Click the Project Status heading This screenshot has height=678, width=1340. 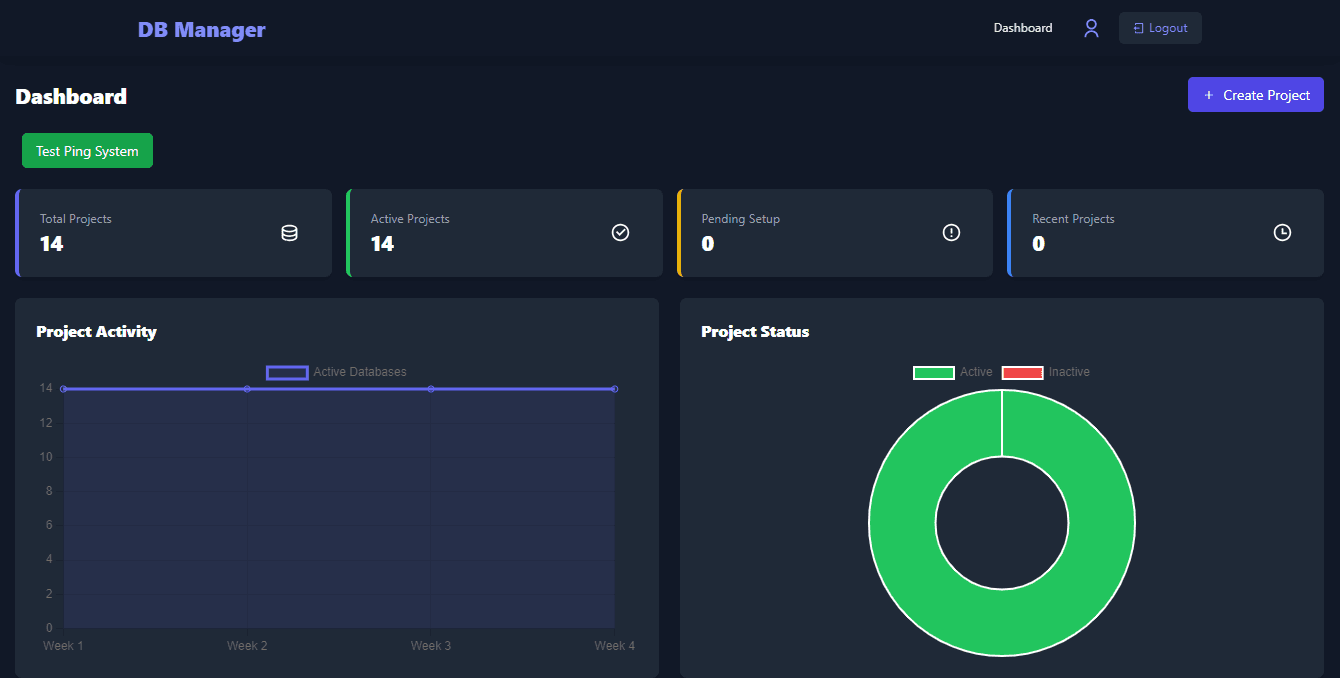click(x=755, y=331)
